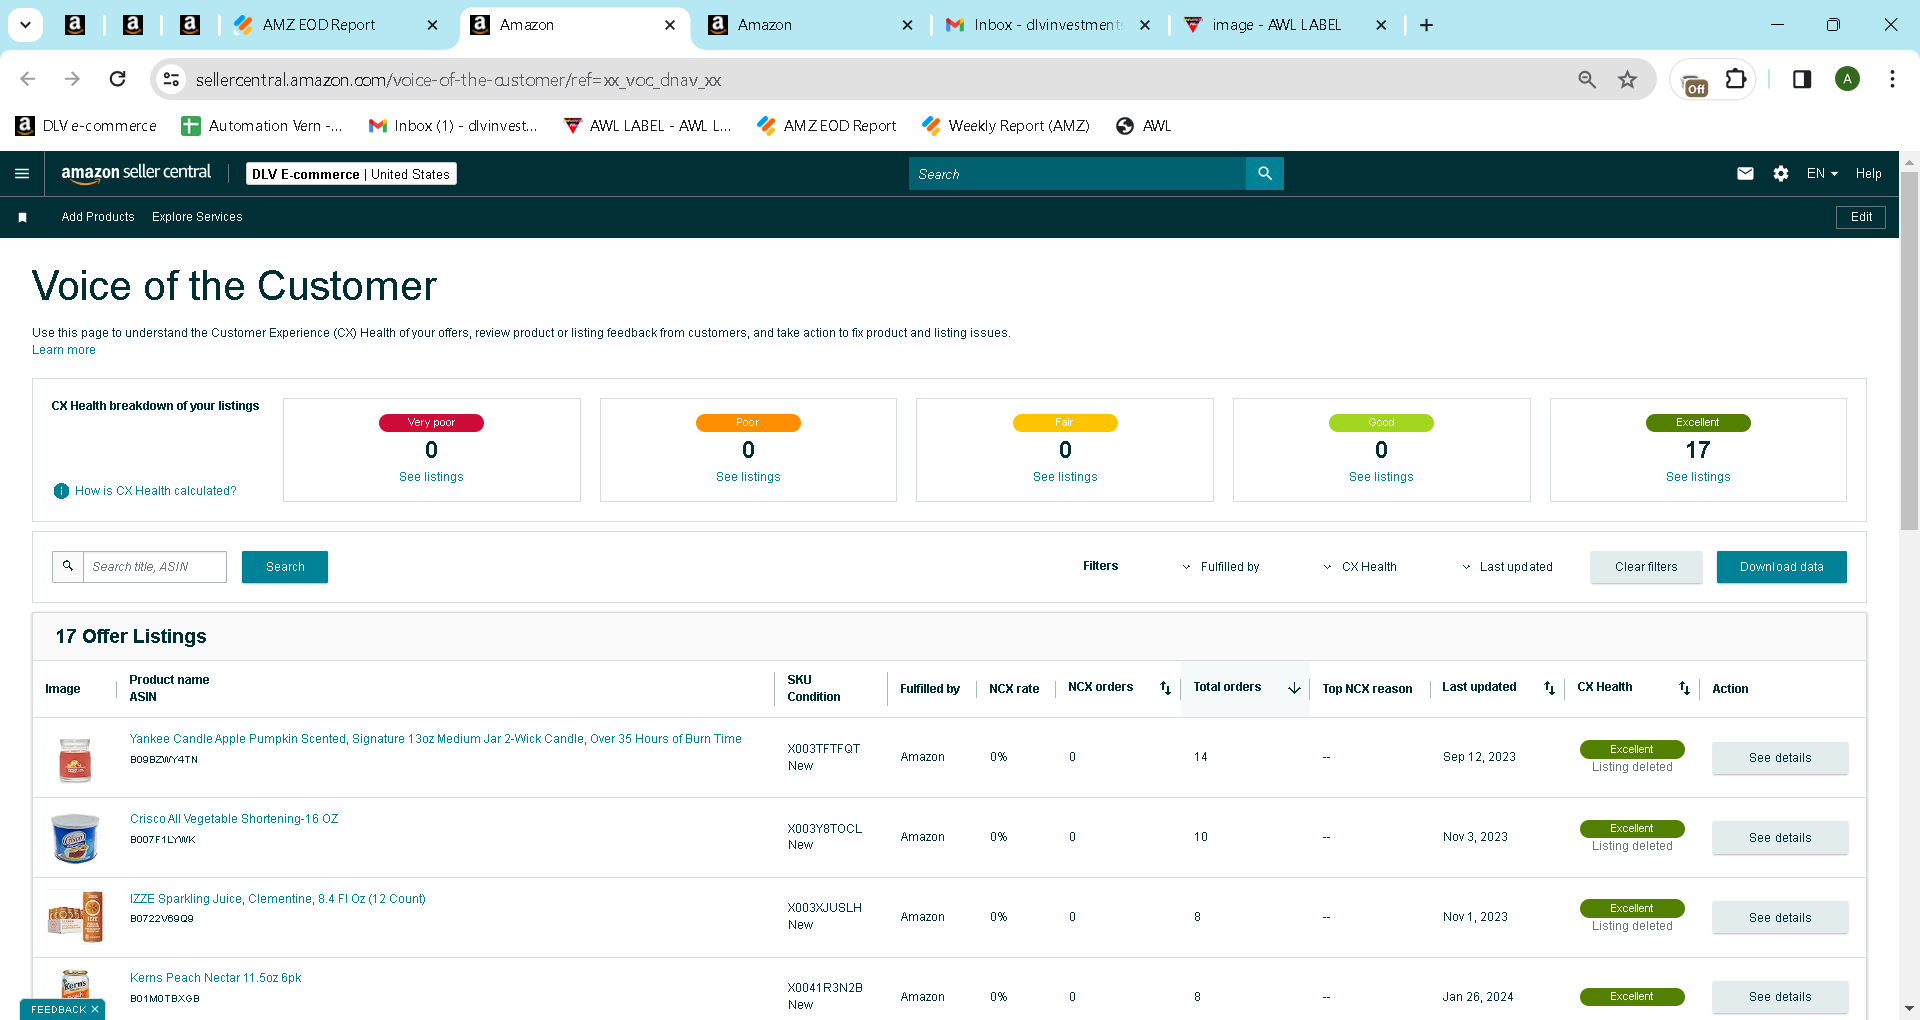The height and width of the screenshot is (1020, 1920).
Task: Open the hamburger navigation menu
Action: pyautogui.click(x=22, y=174)
